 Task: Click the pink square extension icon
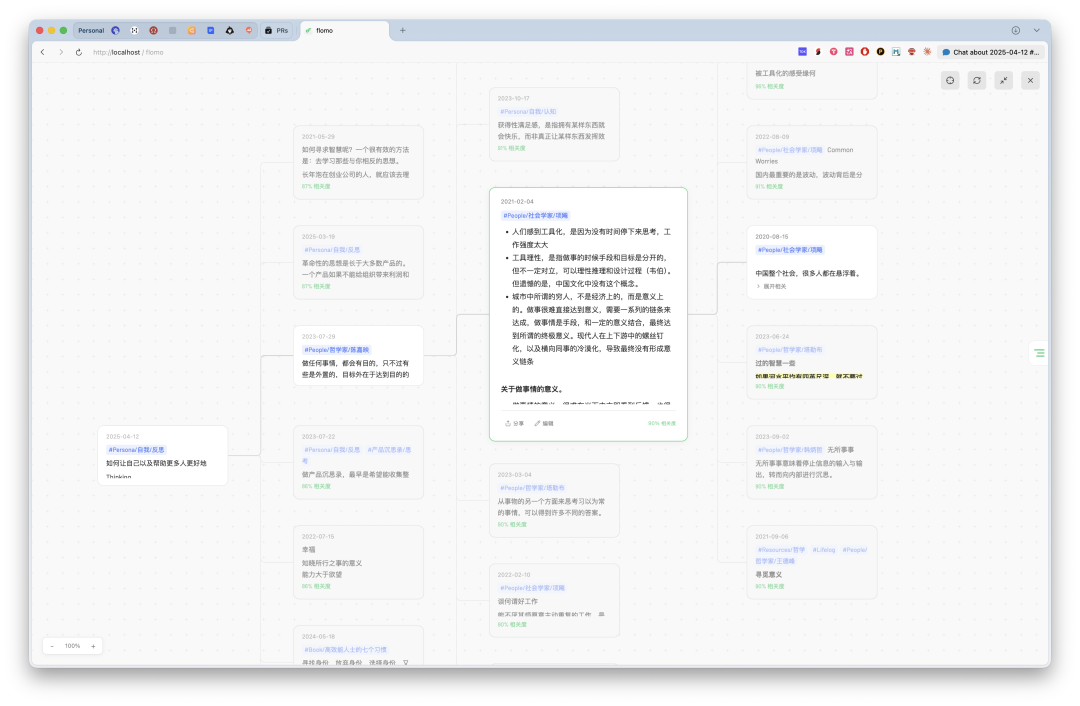point(849,52)
